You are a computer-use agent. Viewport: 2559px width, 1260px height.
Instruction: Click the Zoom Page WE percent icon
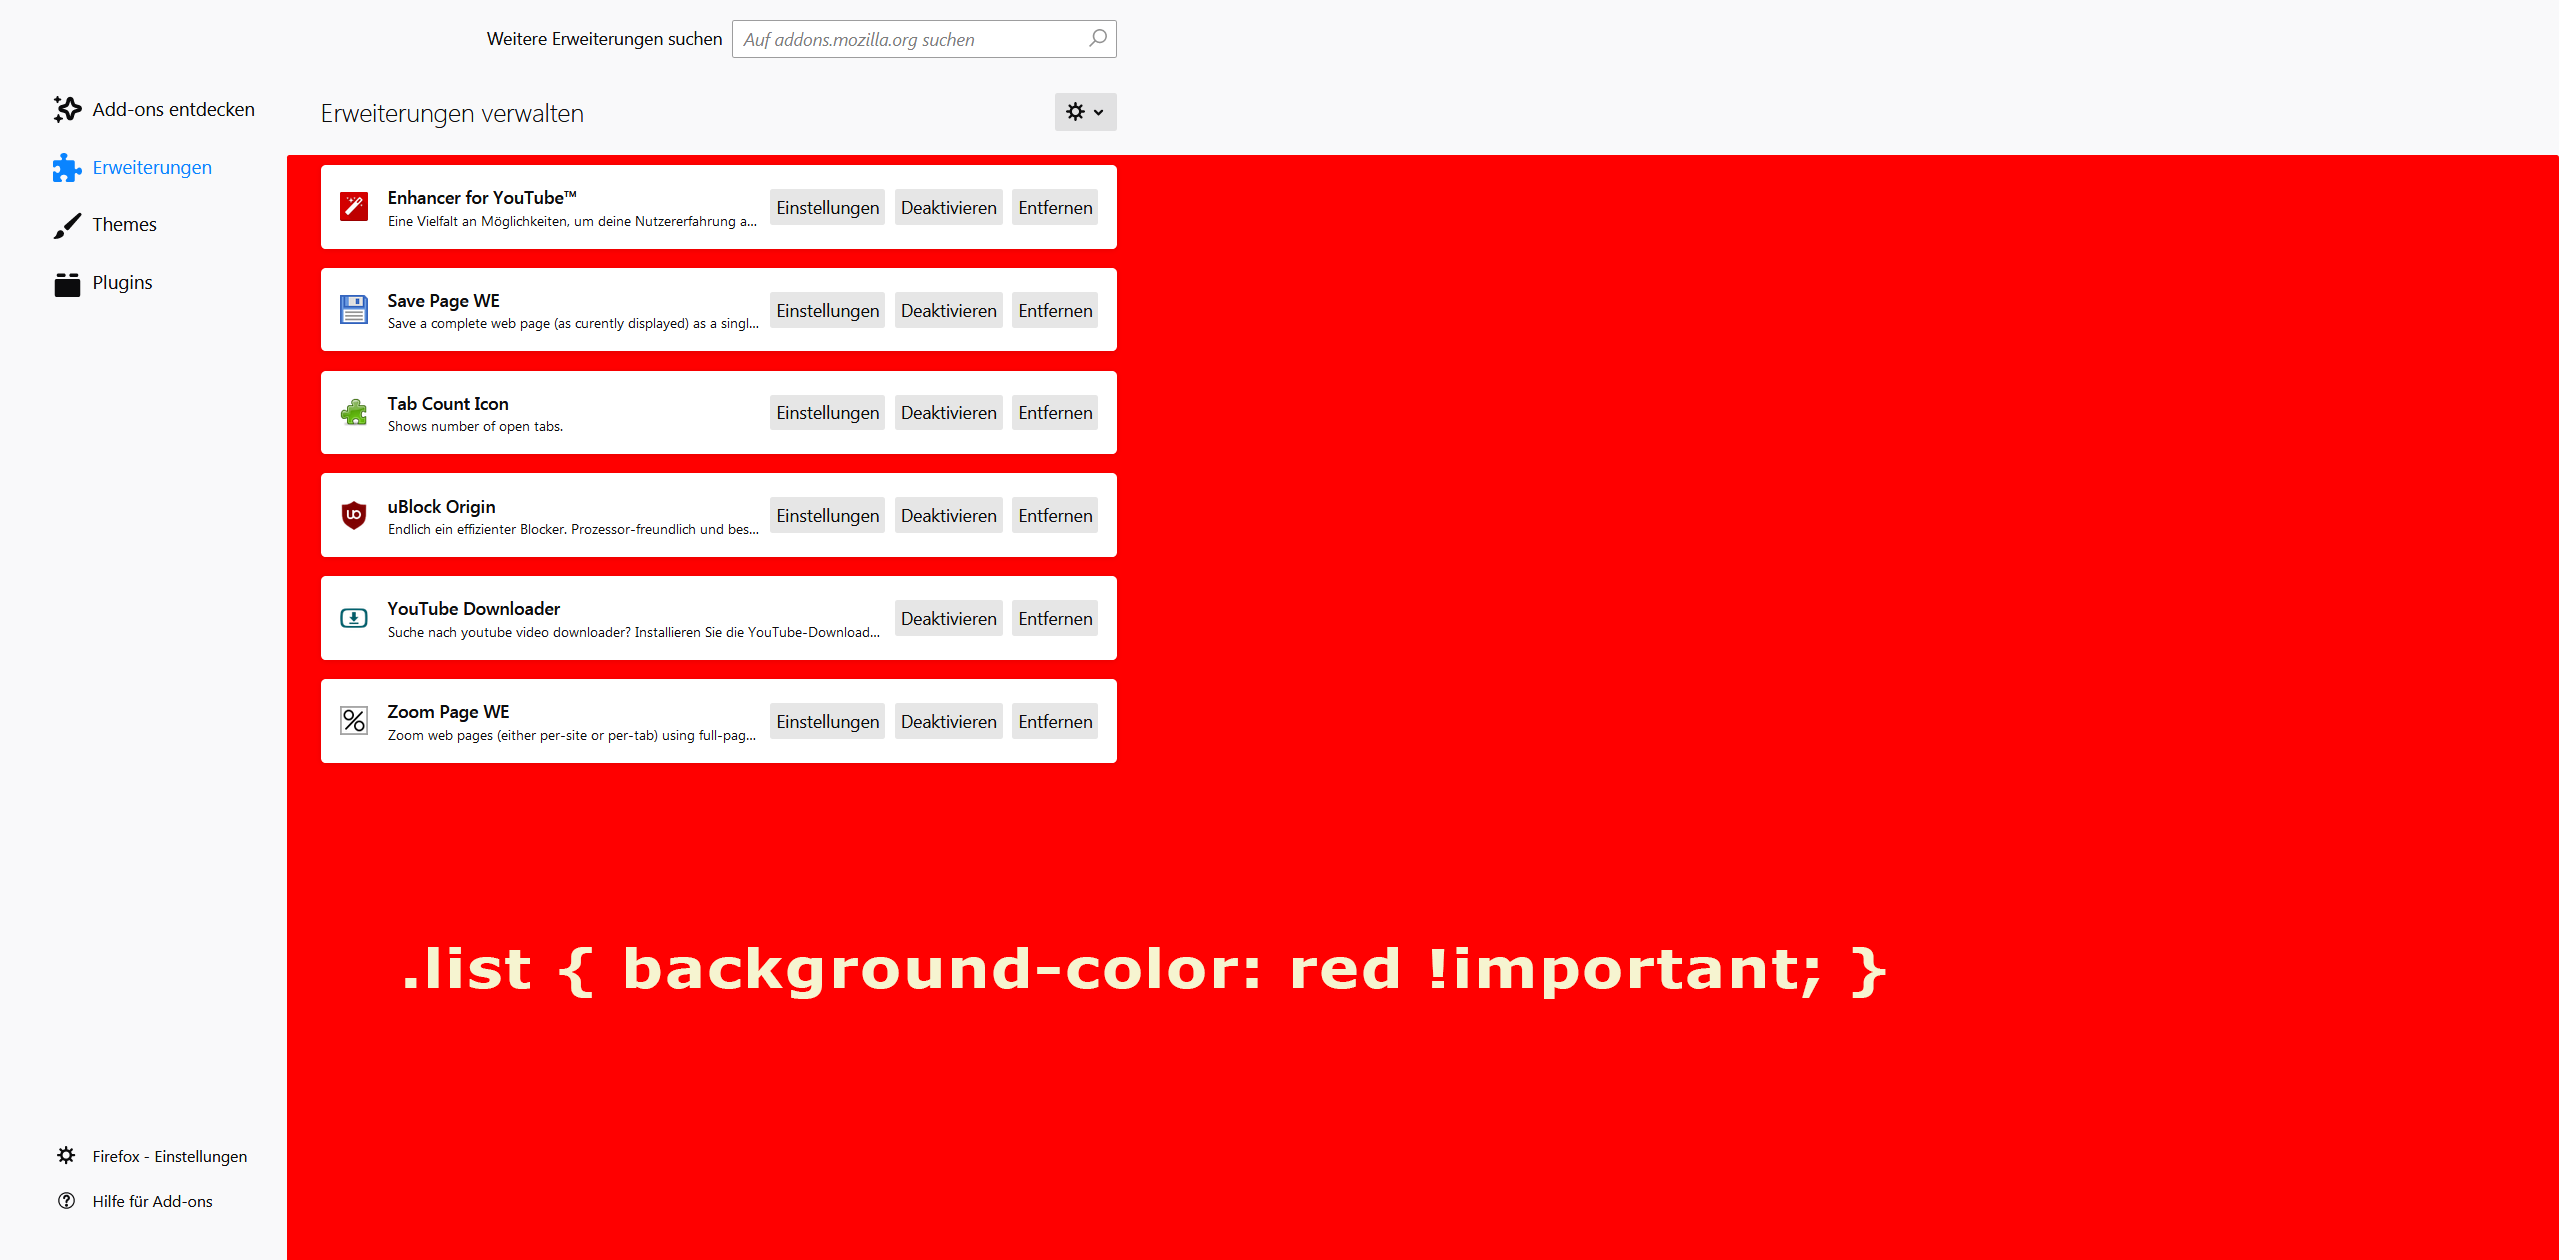354,721
